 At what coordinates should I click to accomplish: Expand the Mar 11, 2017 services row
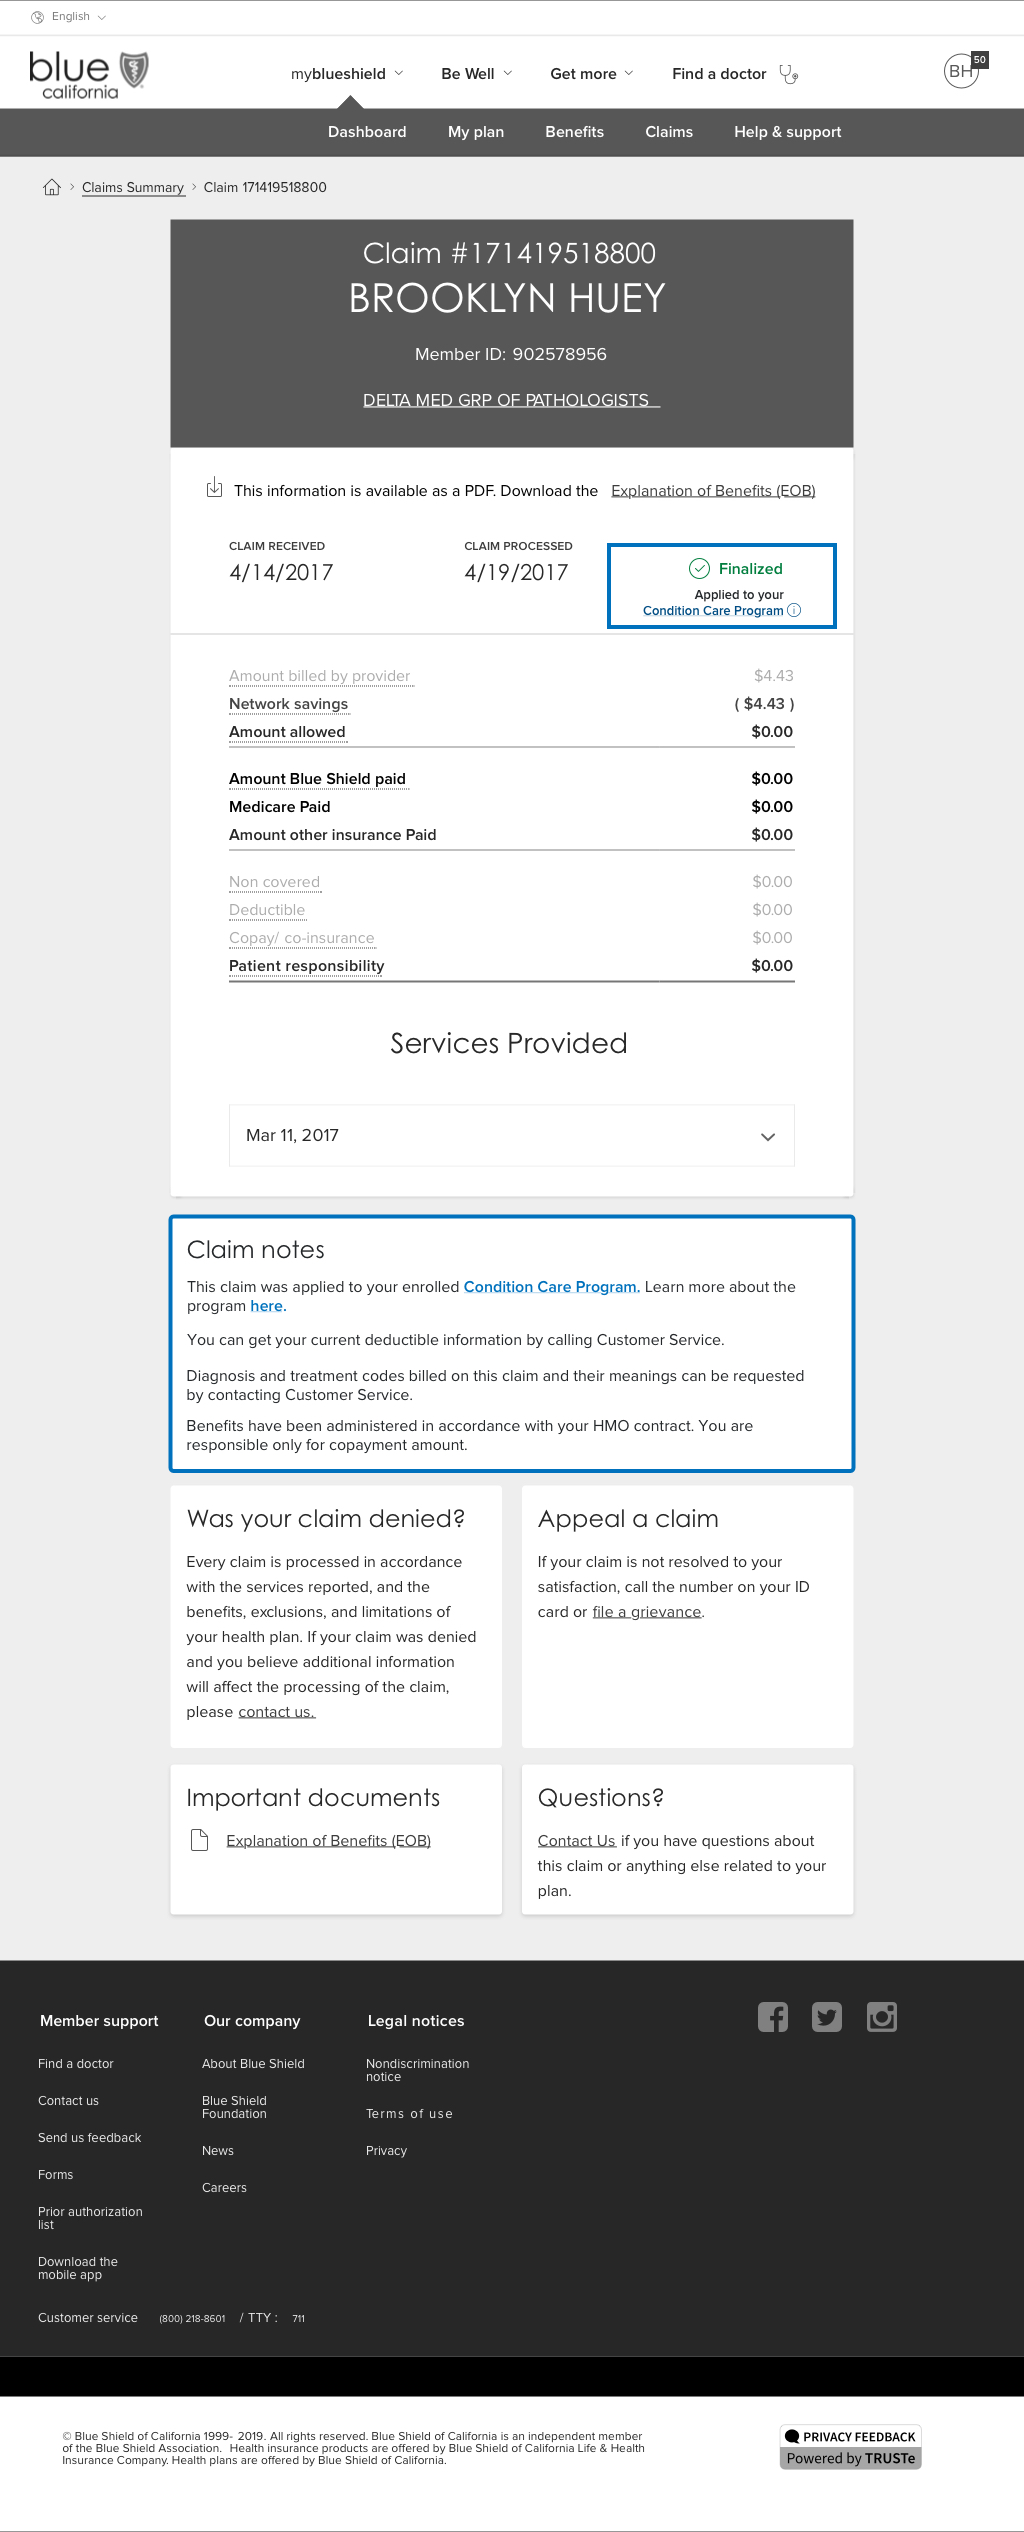point(512,1135)
